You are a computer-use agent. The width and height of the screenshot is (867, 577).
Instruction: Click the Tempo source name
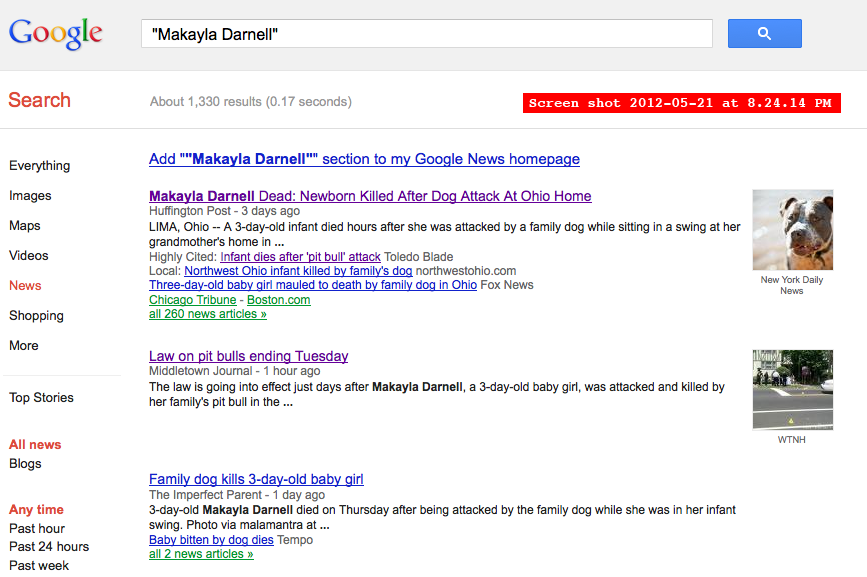click(x=295, y=540)
